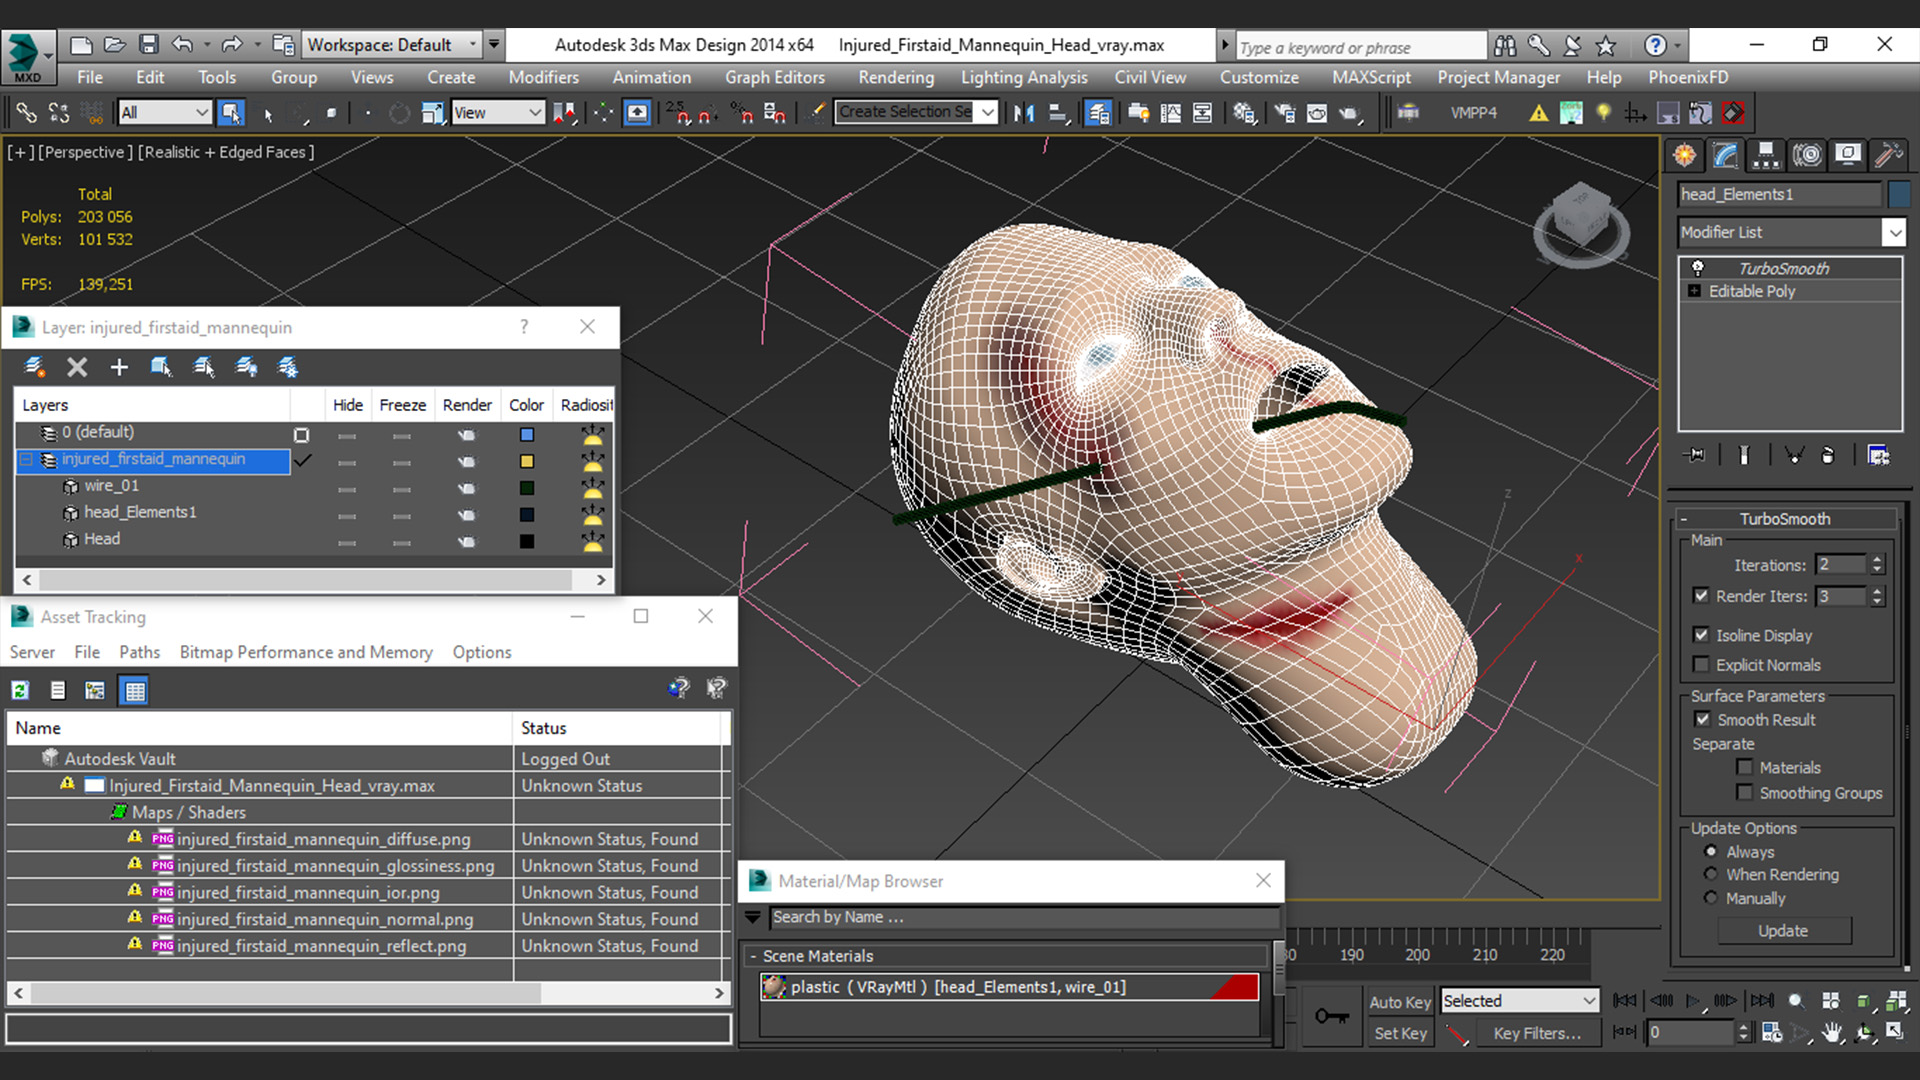Click the Utilities hammer panel icon
The height and width of the screenshot is (1080, 1920).
pos(1888,155)
